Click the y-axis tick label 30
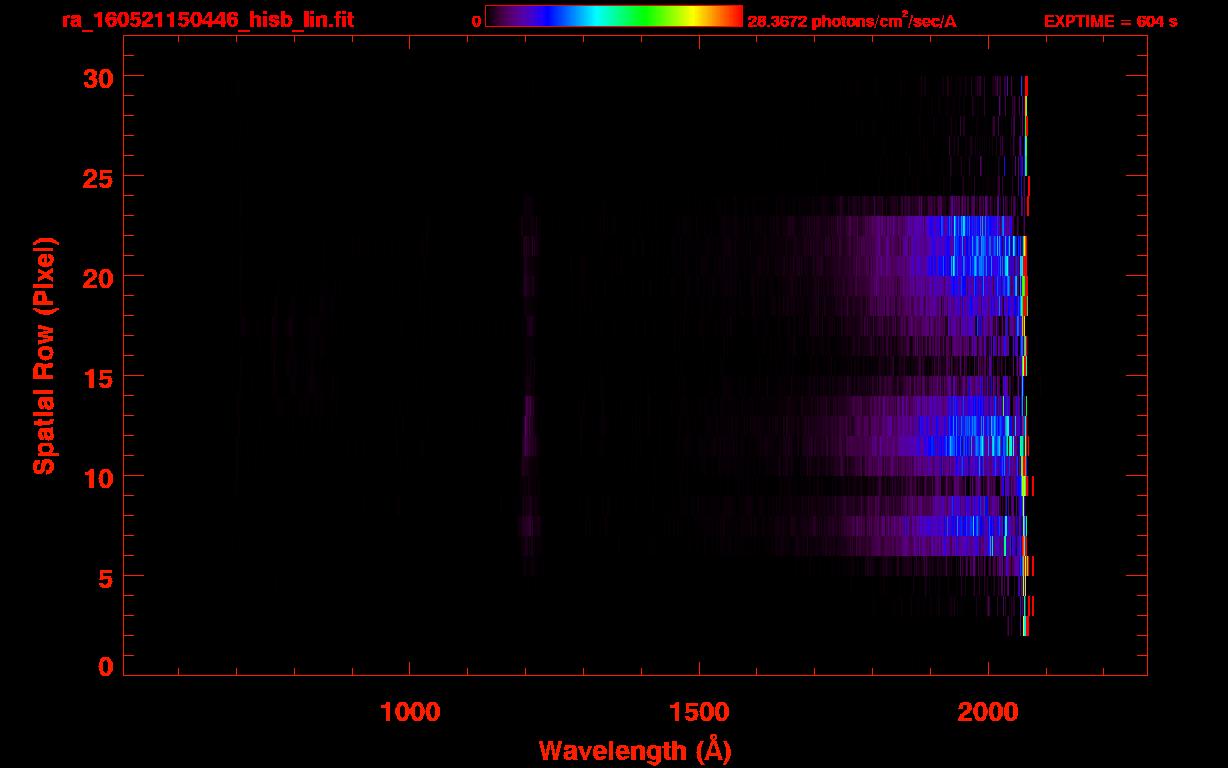 [x=98, y=77]
